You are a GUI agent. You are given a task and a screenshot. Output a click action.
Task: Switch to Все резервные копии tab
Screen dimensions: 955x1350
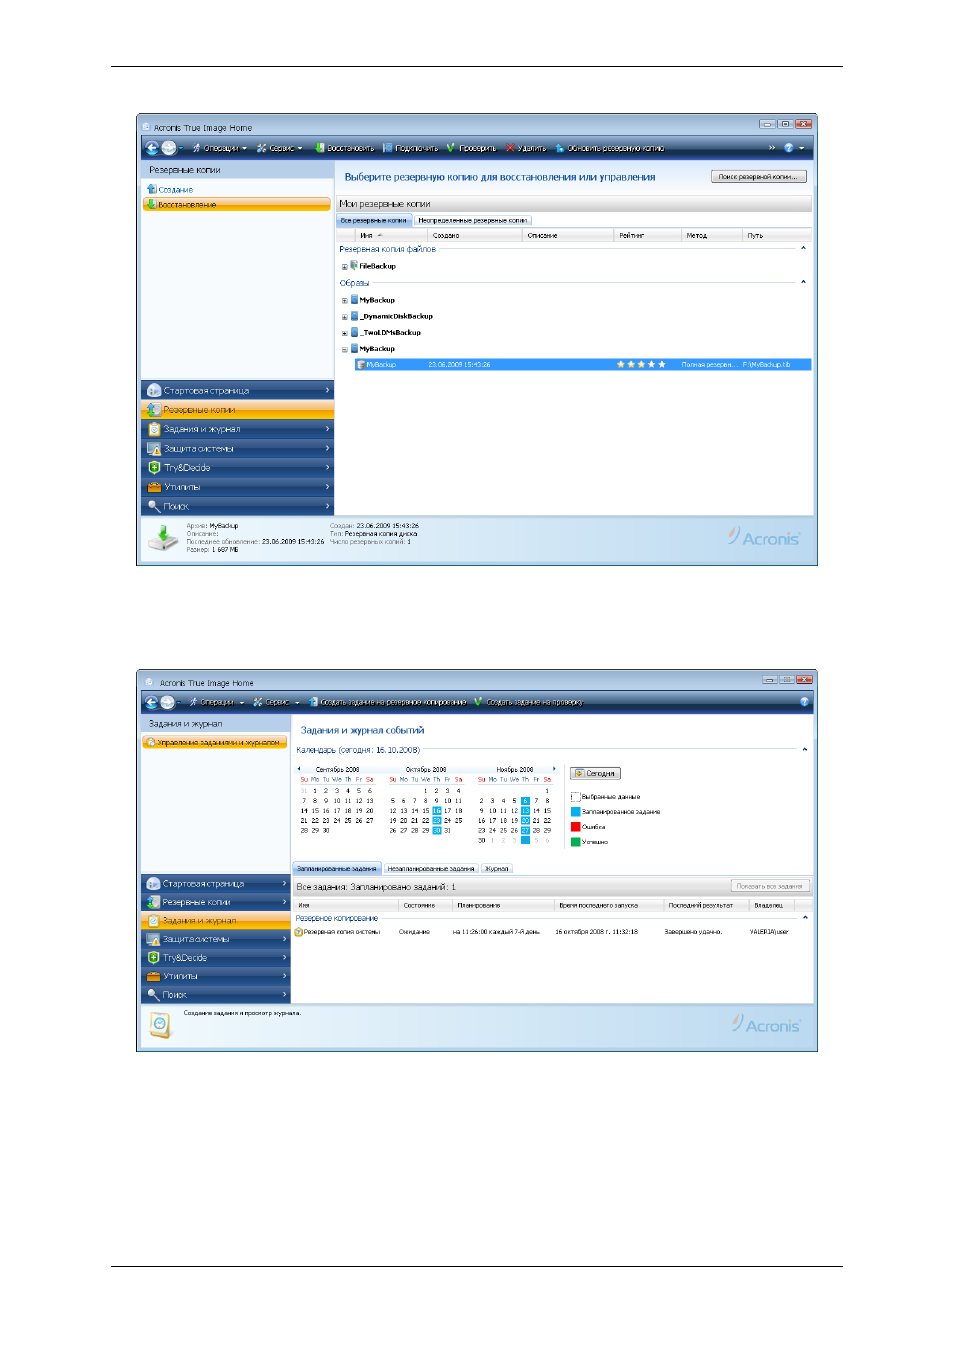point(374,220)
